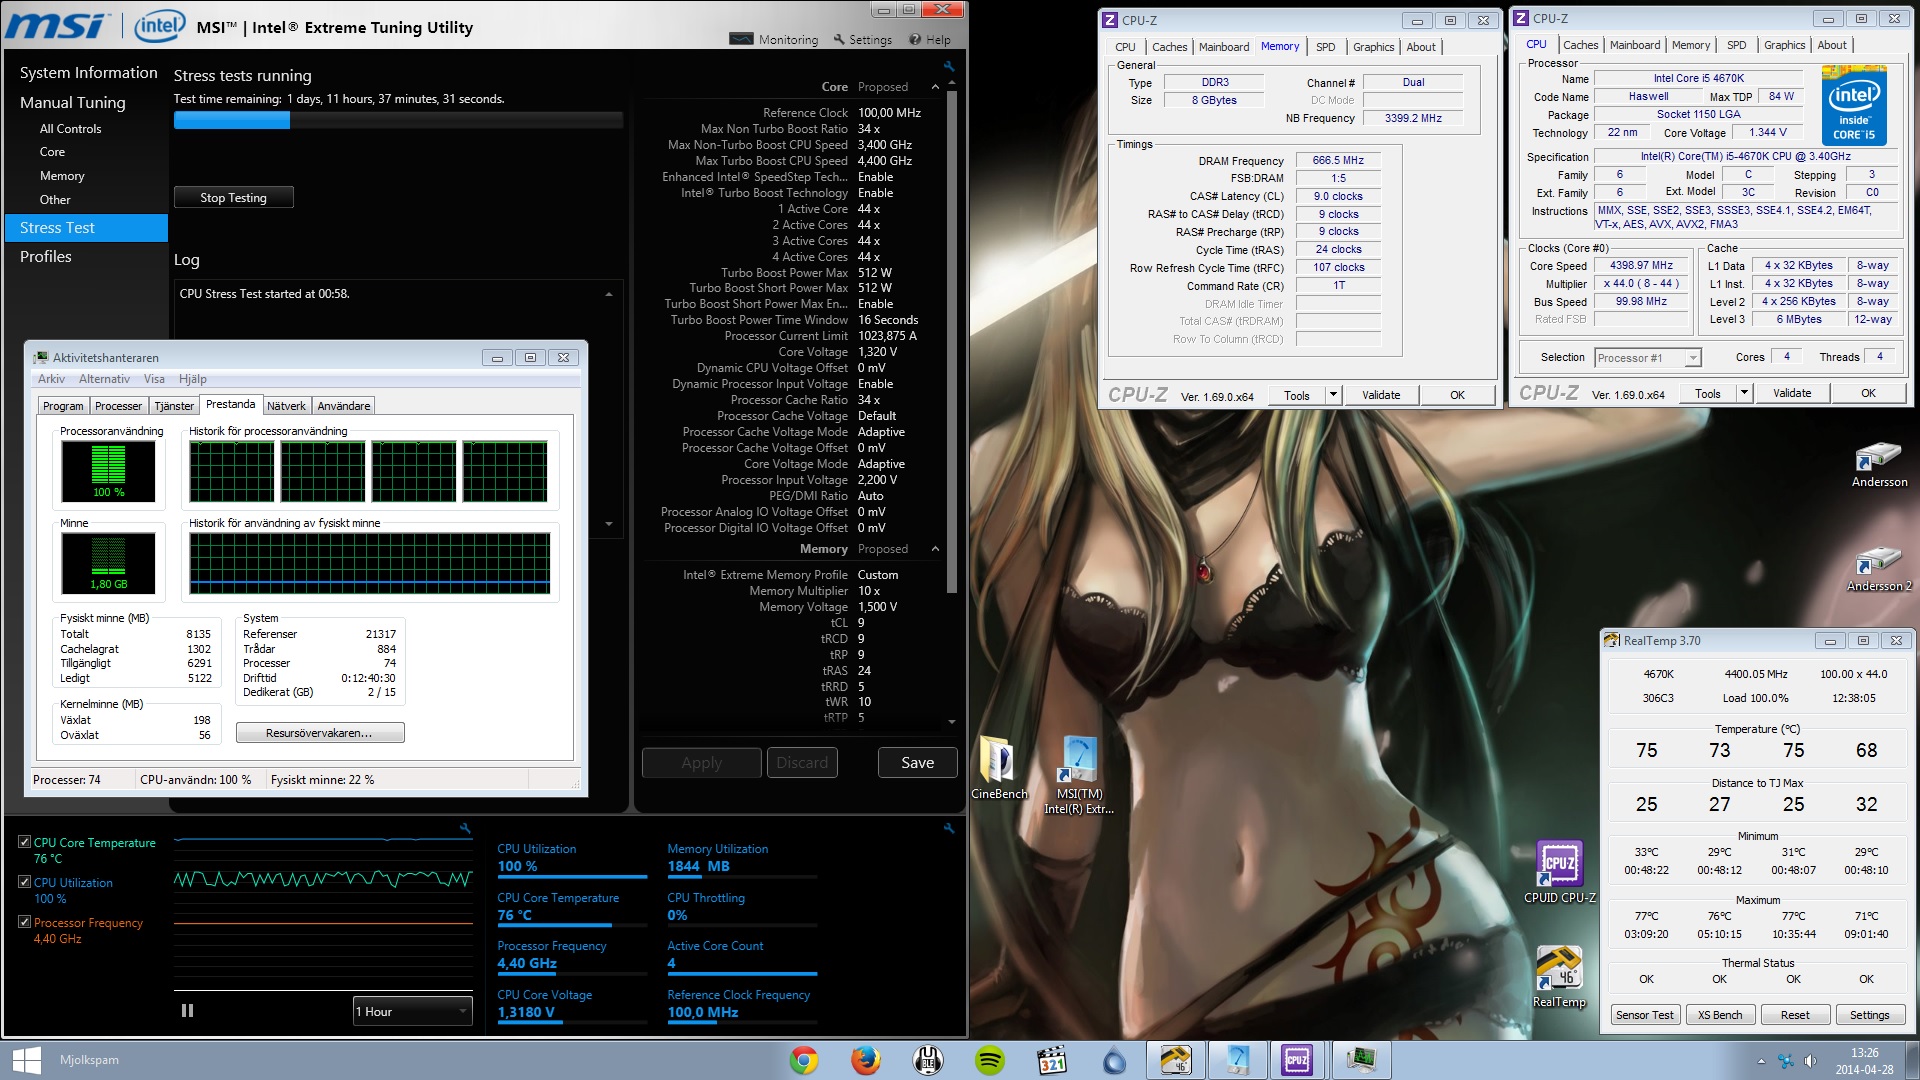Click the CPU-Z title icon in the Memory window
1920x1080 pixels.
coord(1110,20)
